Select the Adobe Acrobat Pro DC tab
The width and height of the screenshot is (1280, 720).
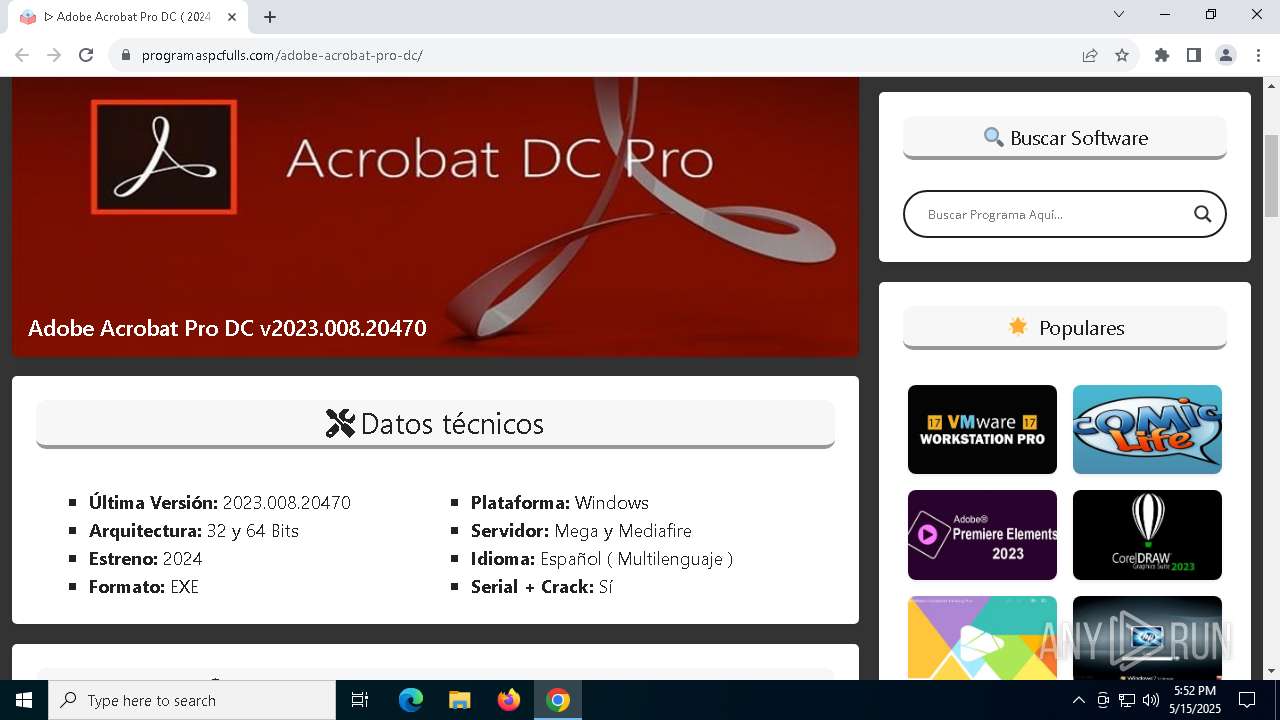pos(128,17)
